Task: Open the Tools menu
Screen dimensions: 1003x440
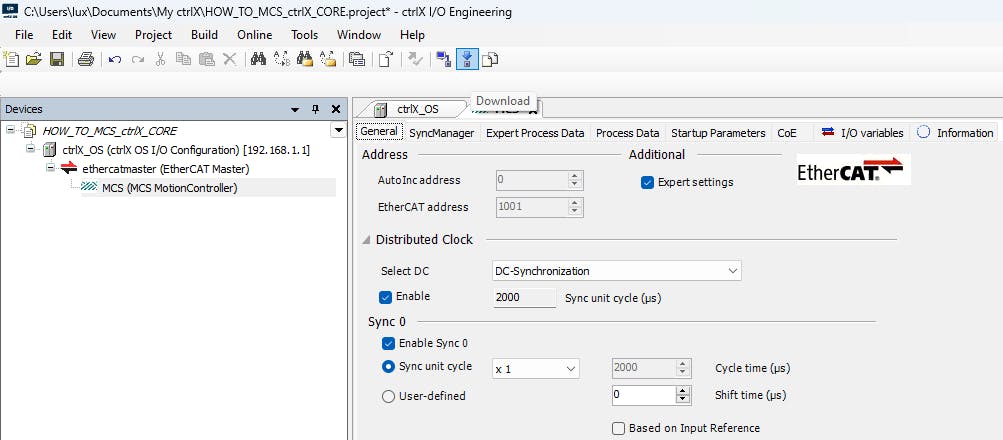Action: point(304,35)
